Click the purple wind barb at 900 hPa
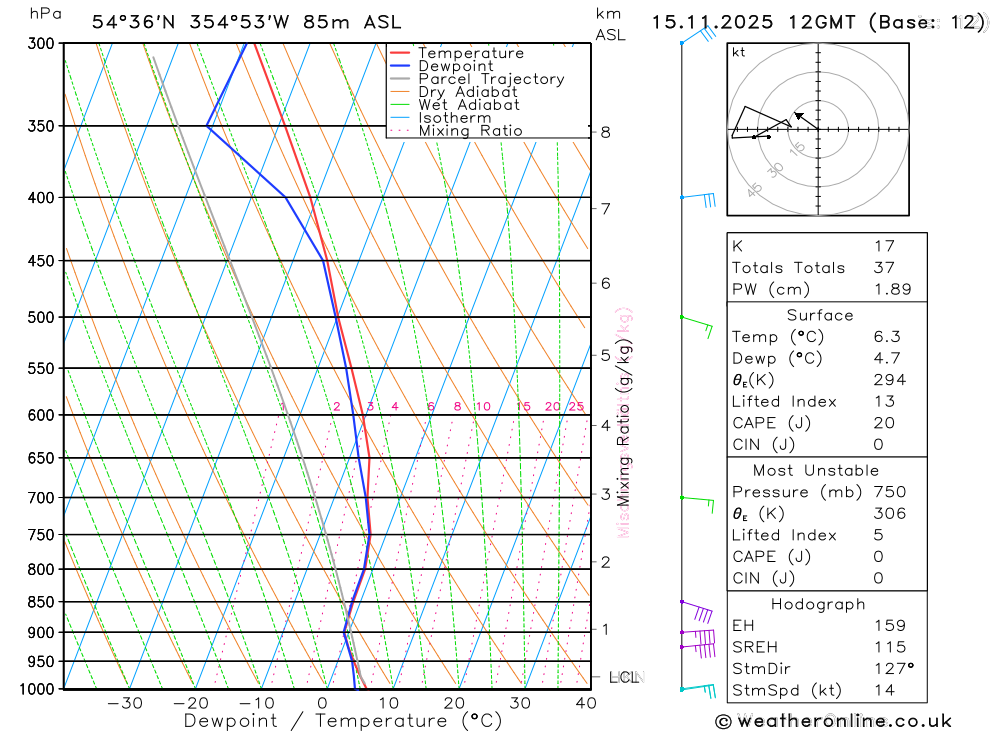This screenshot has width=1000, height=733. (698, 637)
